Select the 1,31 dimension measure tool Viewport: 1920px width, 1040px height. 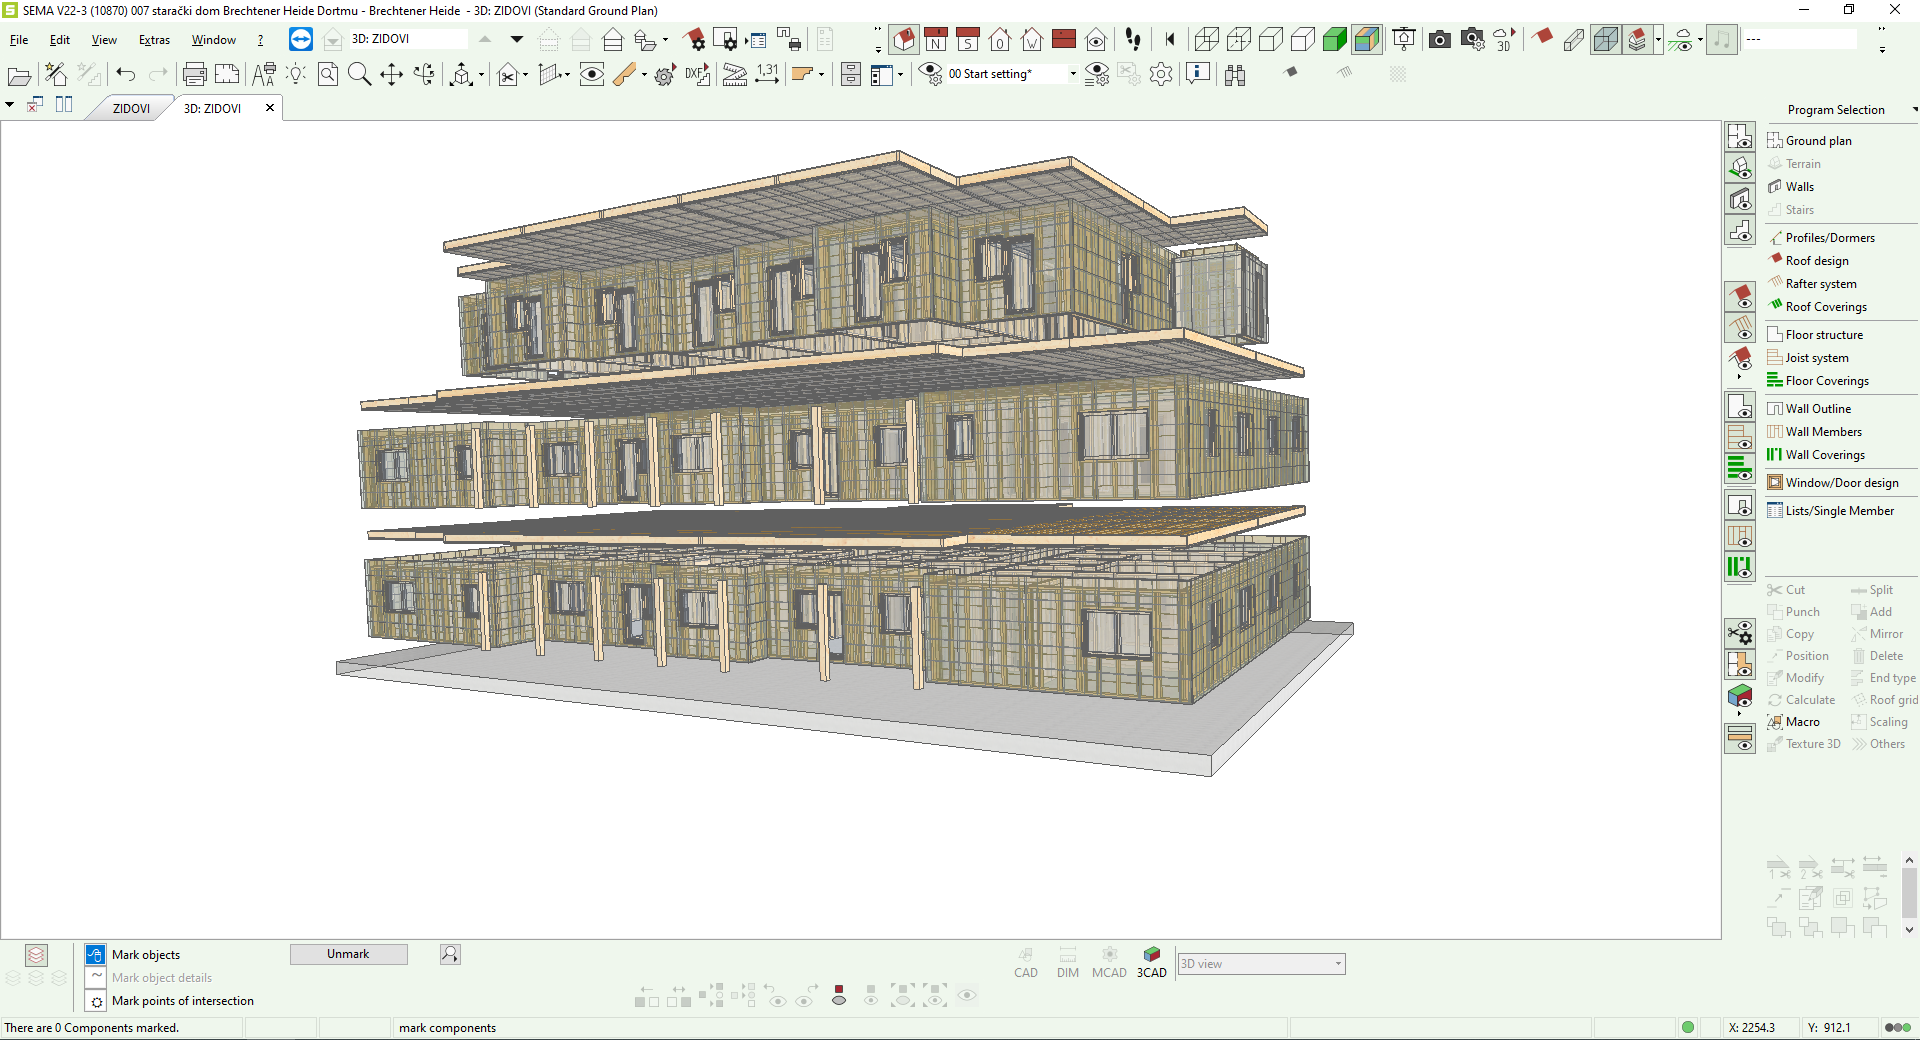[767, 74]
